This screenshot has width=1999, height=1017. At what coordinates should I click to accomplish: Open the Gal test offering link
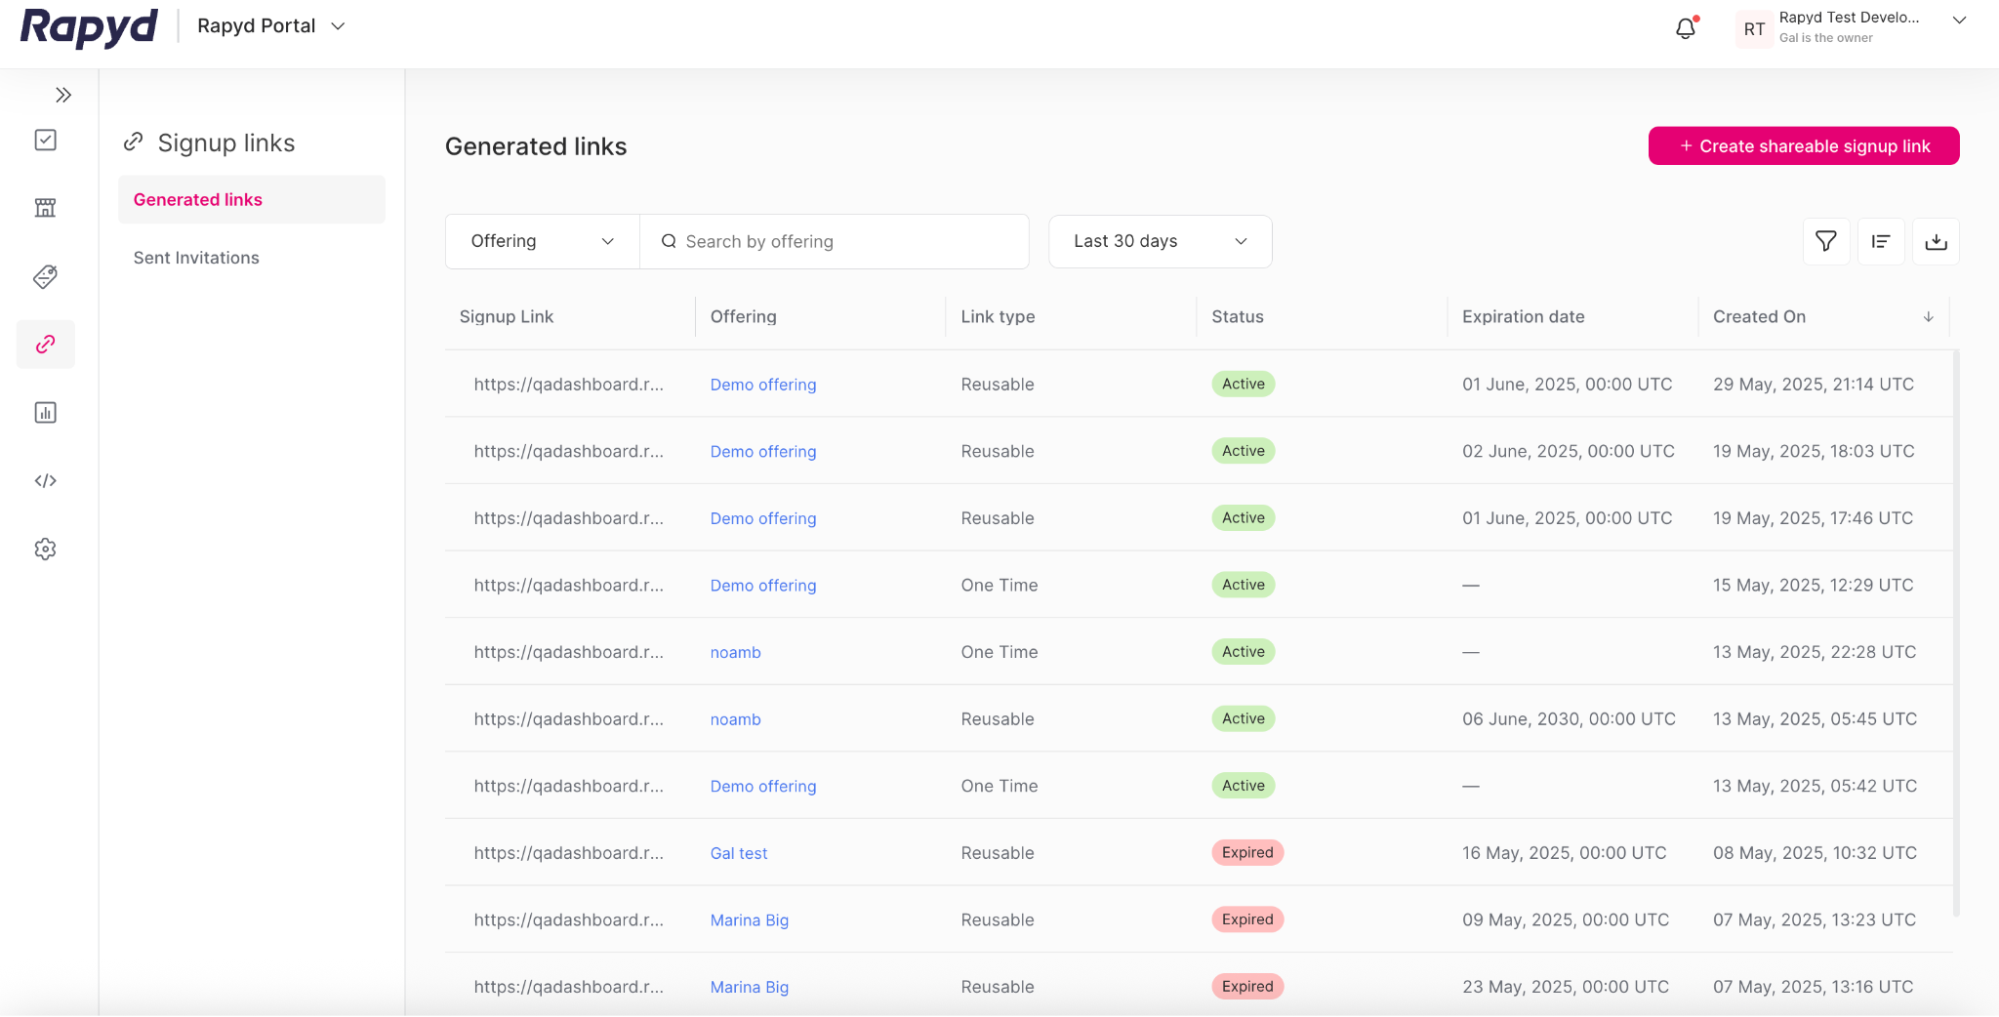click(x=738, y=852)
